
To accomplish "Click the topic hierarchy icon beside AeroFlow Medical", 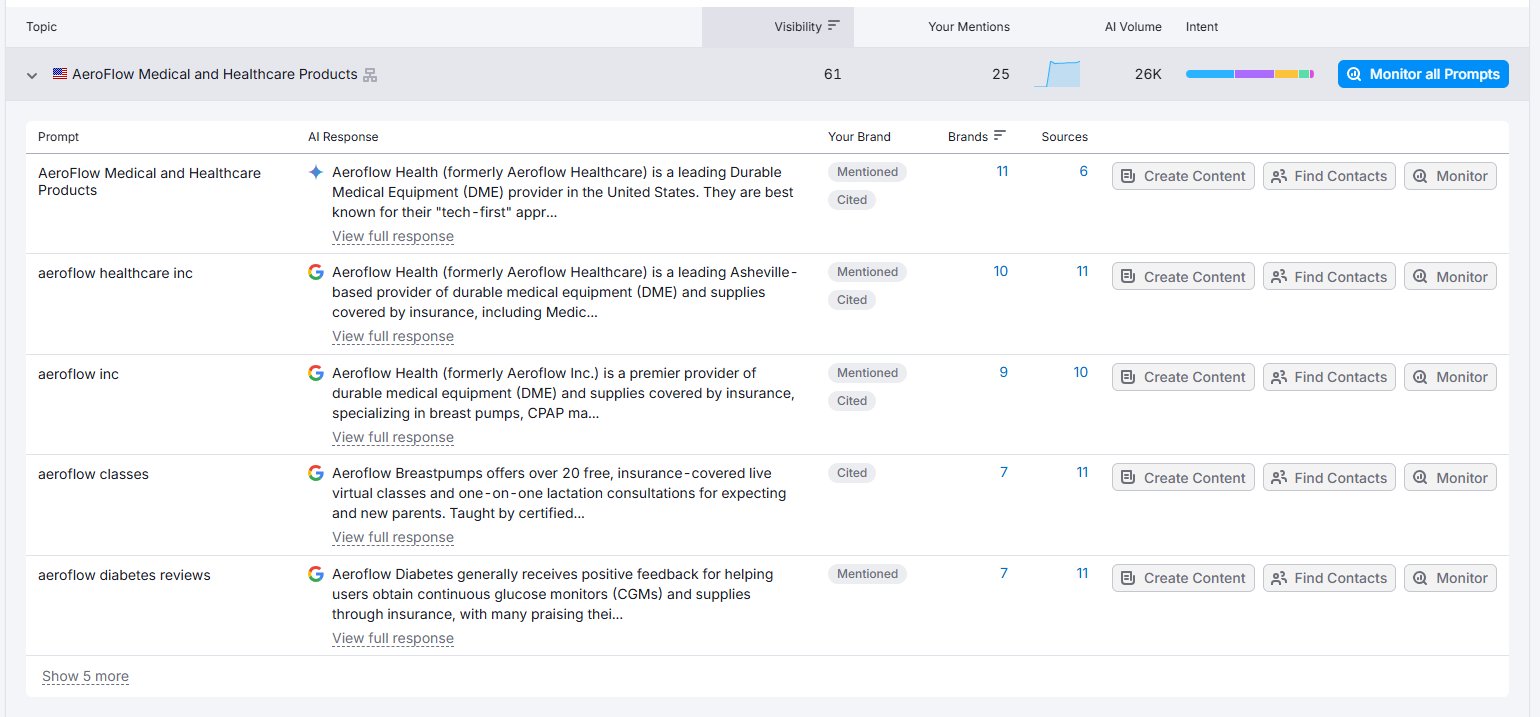I will [370, 75].
